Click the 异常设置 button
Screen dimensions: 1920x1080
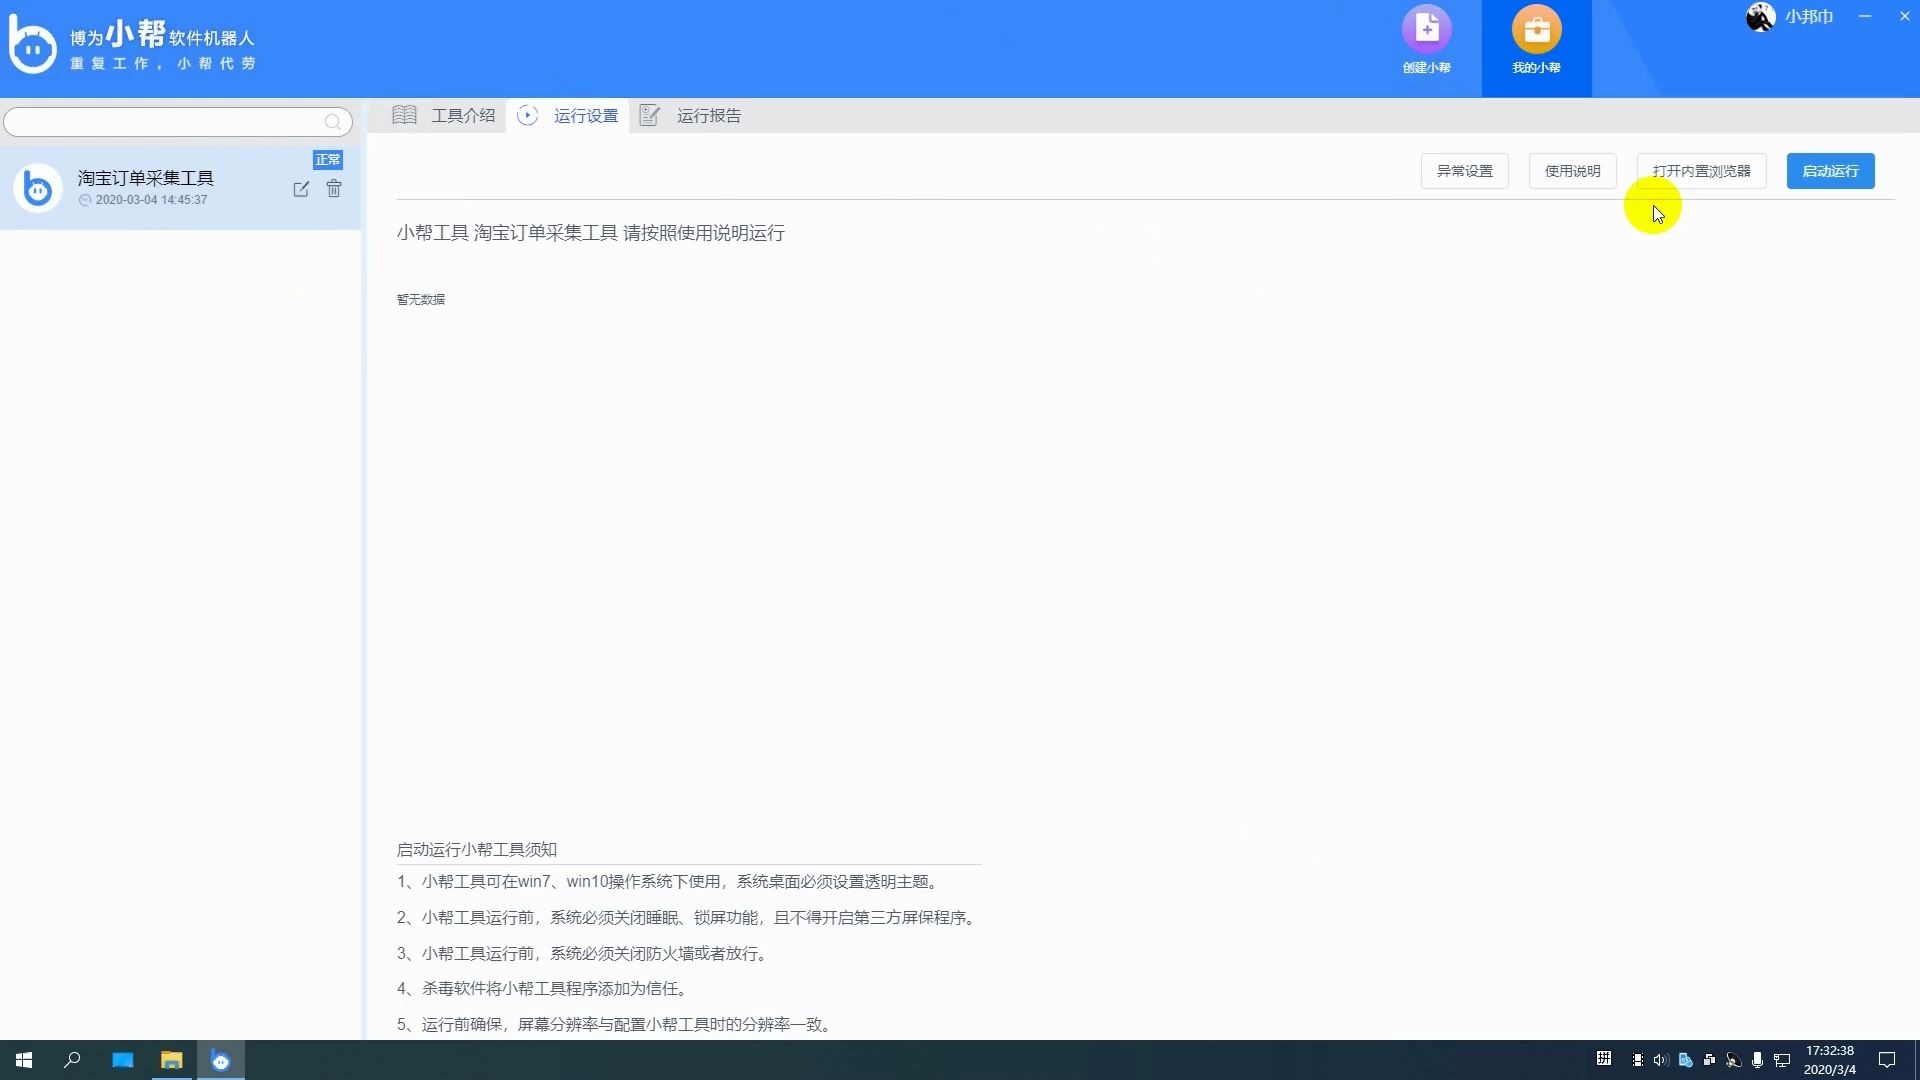(1464, 171)
